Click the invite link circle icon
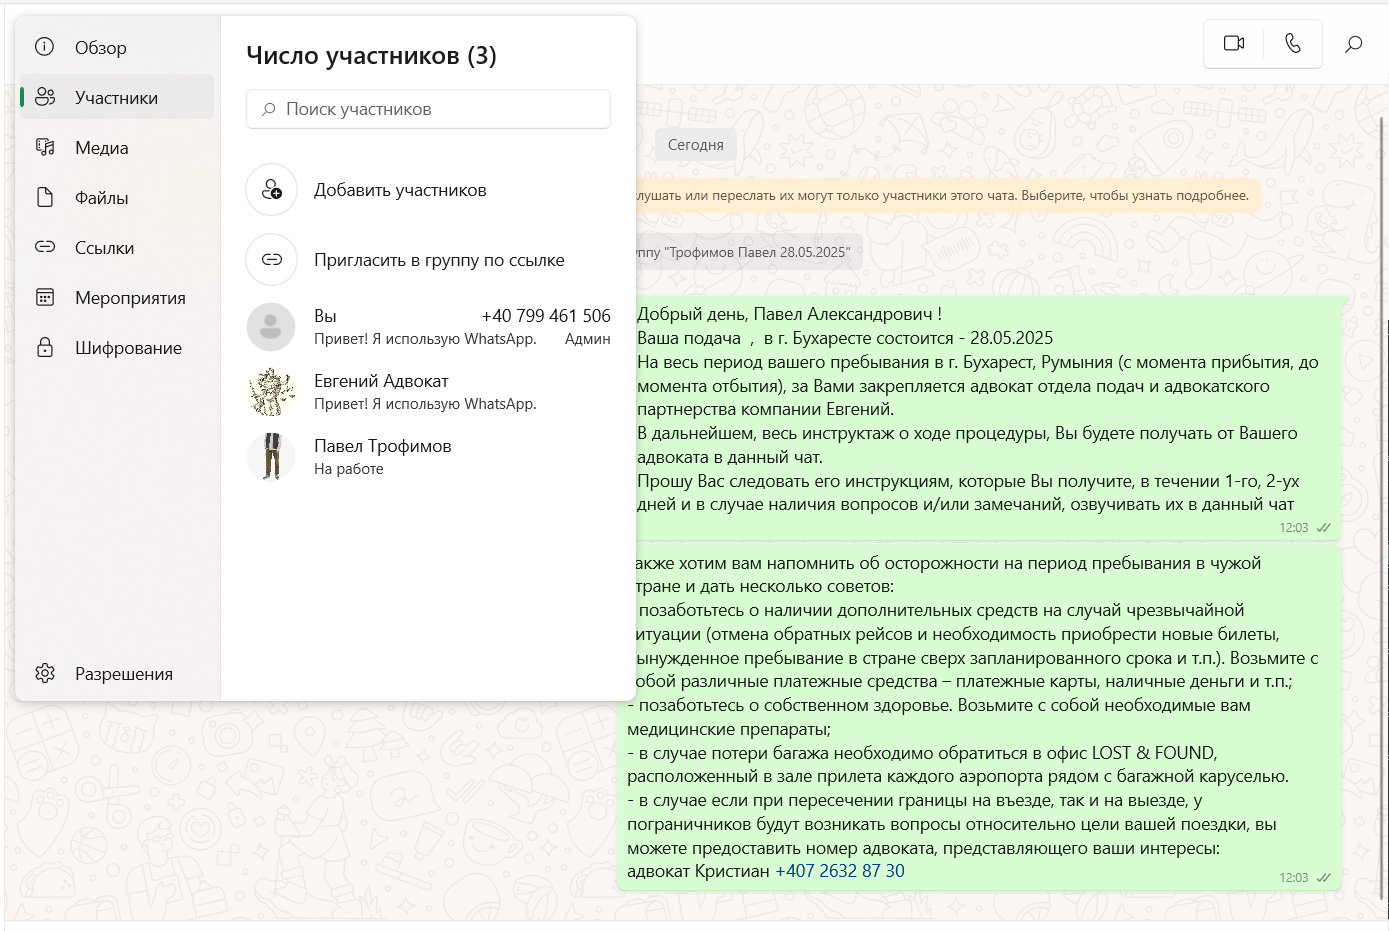Viewport: 1389px width, 931px height. tap(272, 260)
